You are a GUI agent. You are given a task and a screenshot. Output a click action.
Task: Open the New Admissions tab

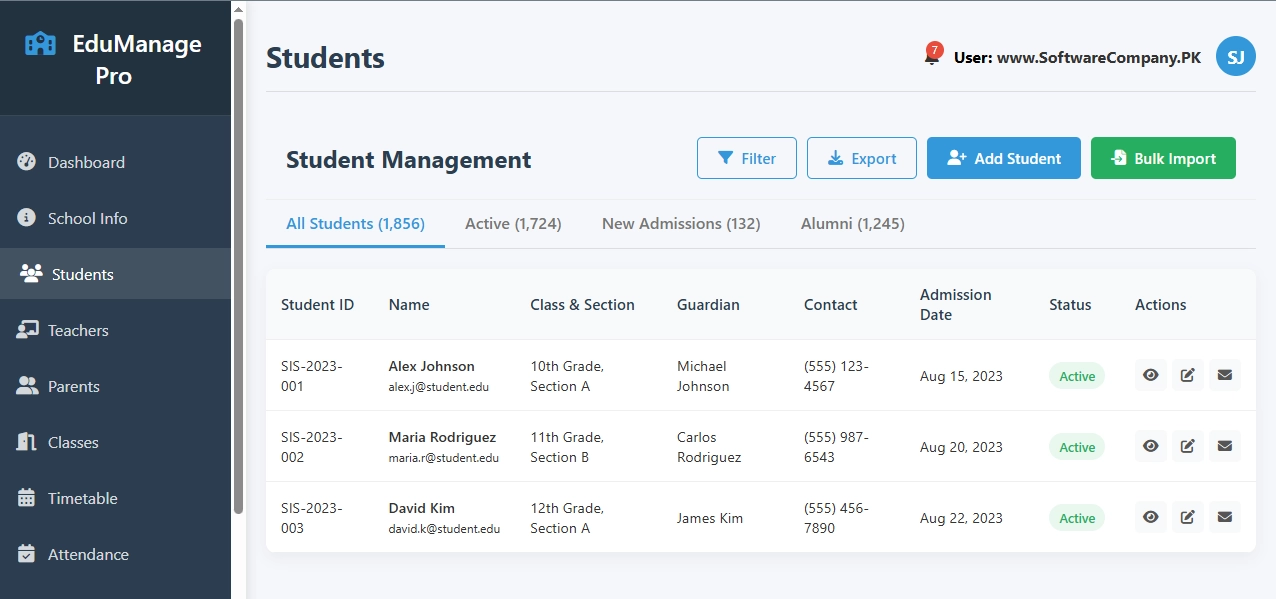tap(681, 223)
